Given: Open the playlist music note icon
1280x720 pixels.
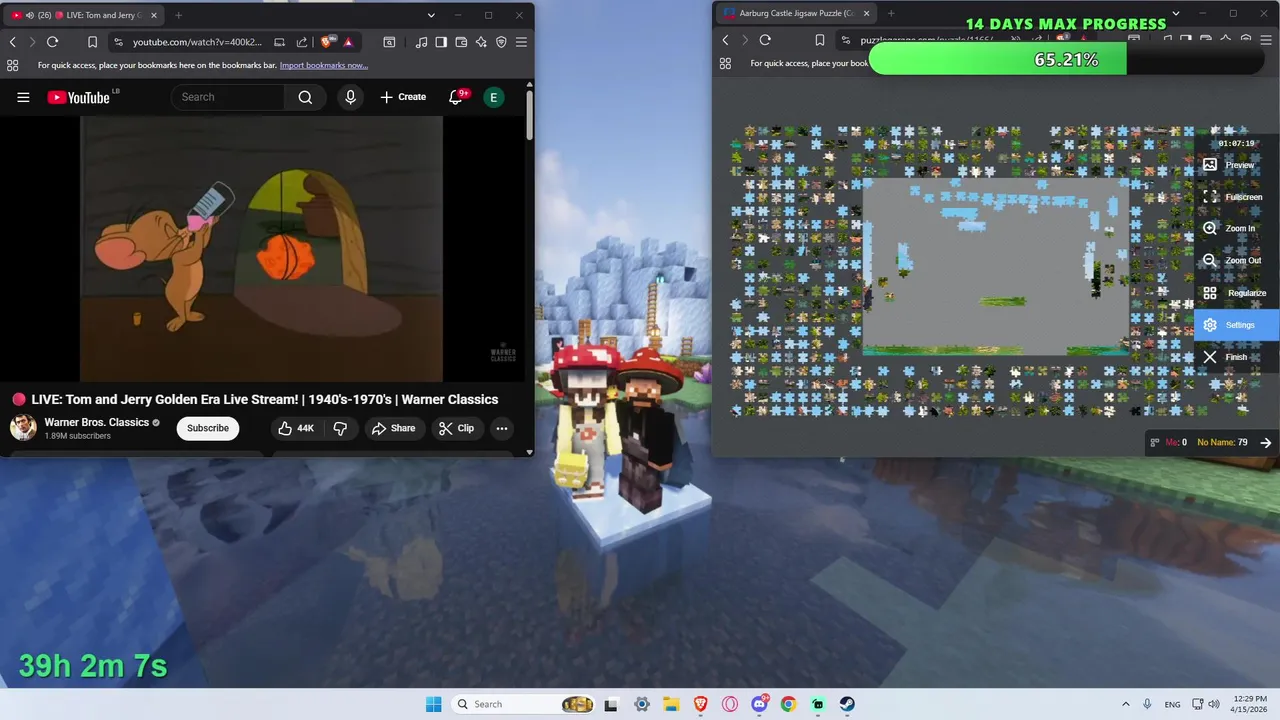Looking at the screenshot, I should coord(421,42).
